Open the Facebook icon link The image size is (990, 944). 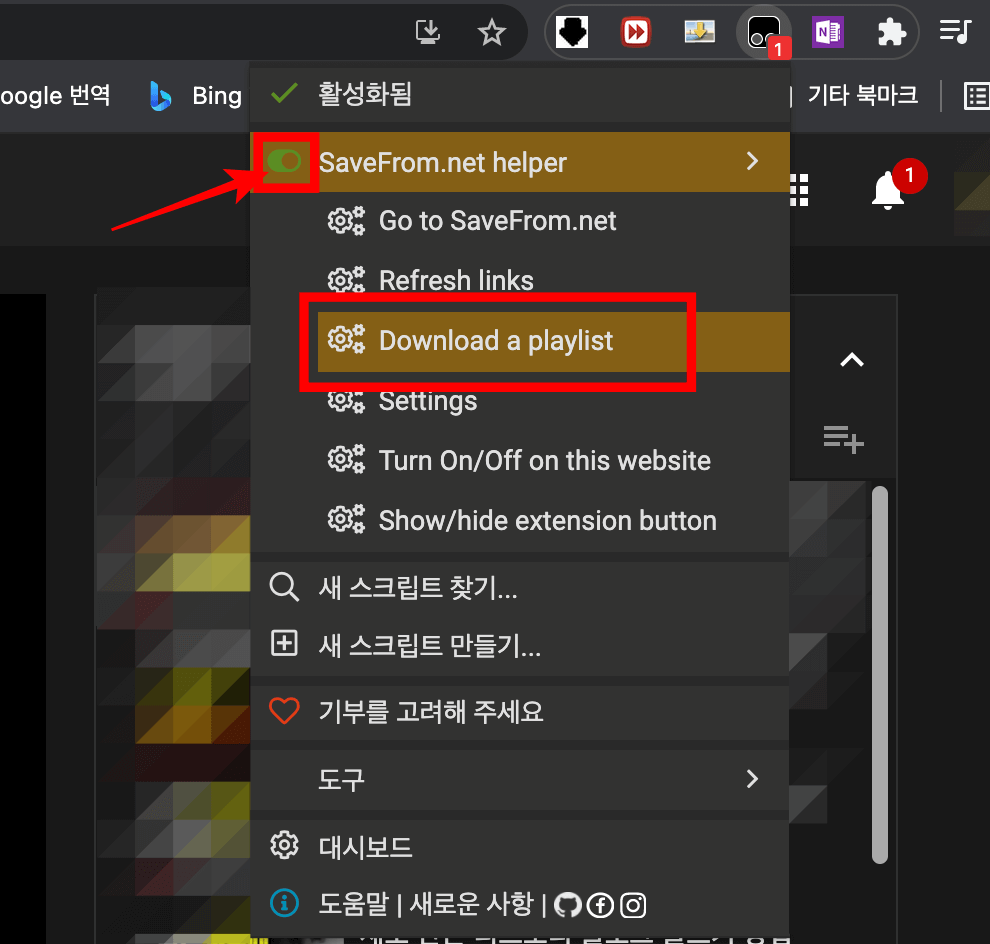click(x=600, y=905)
